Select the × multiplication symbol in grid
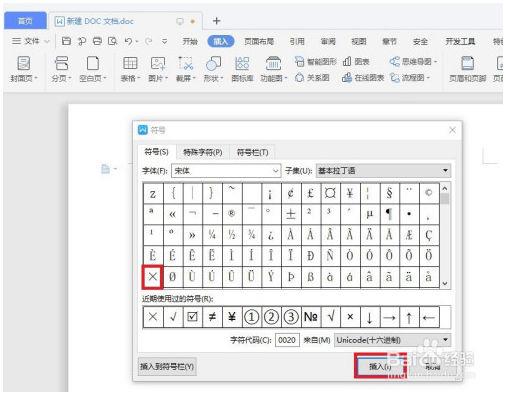Image resolution: width=506 pixels, height=395 pixels. point(153,277)
